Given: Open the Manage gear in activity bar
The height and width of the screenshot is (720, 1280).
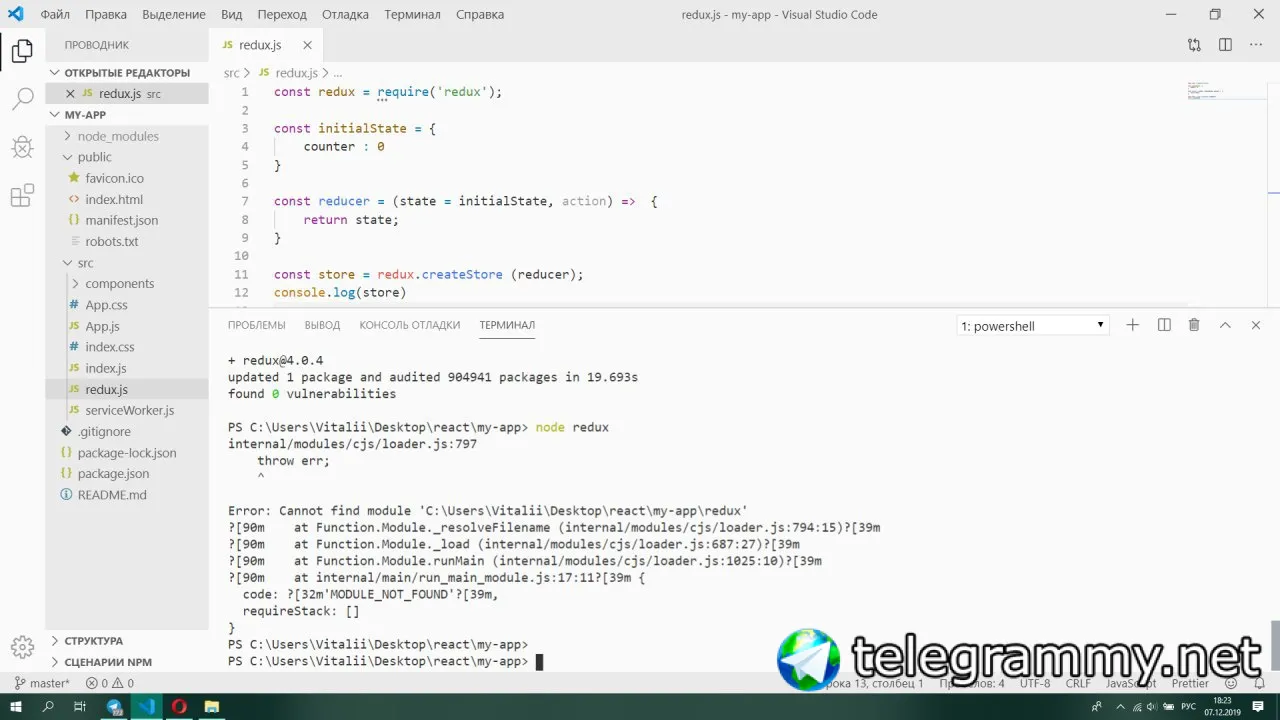Looking at the screenshot, I should (x=22, y=646).
